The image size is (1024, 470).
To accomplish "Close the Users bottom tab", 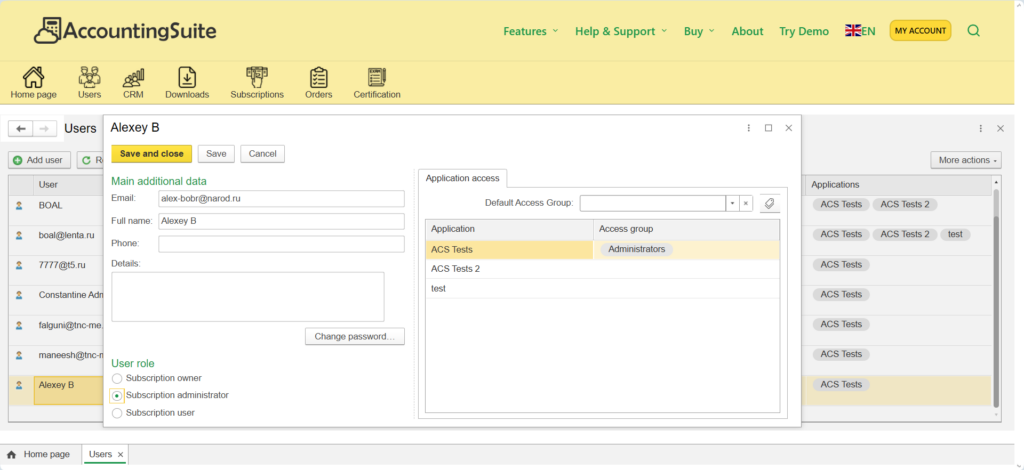I will [120, 454].
